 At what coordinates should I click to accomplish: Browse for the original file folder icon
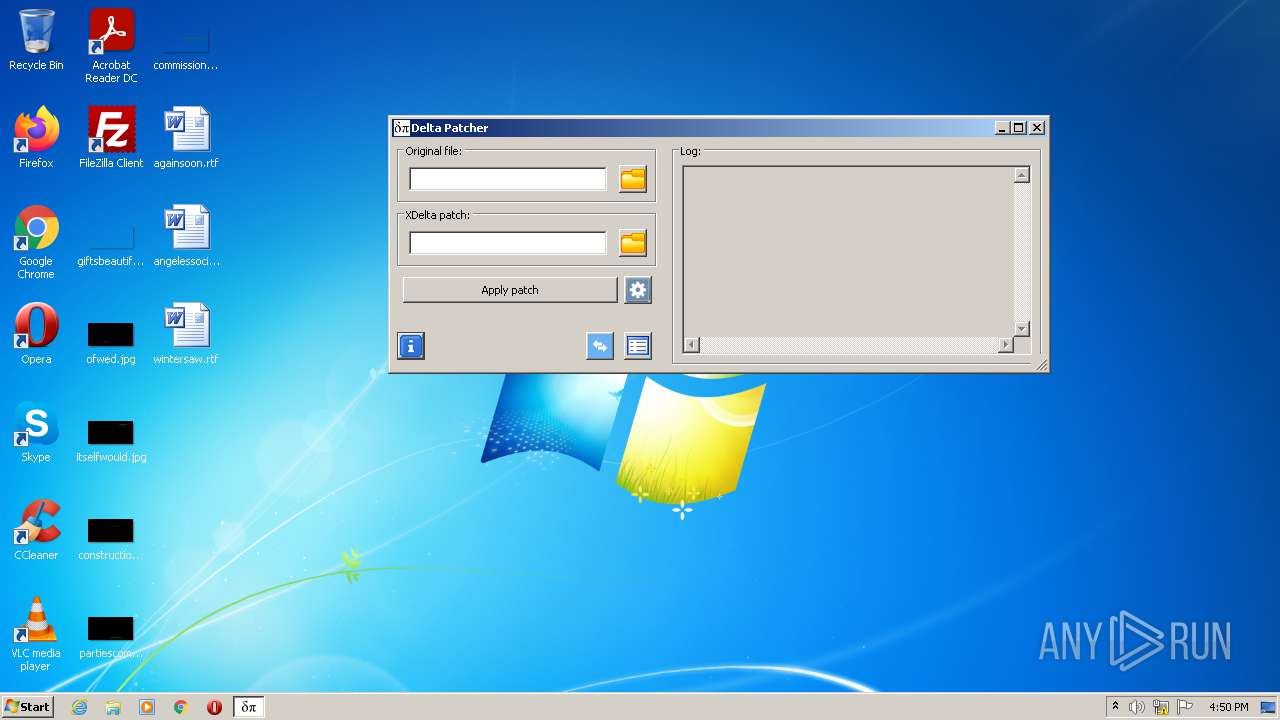click(x=633, y=179)
